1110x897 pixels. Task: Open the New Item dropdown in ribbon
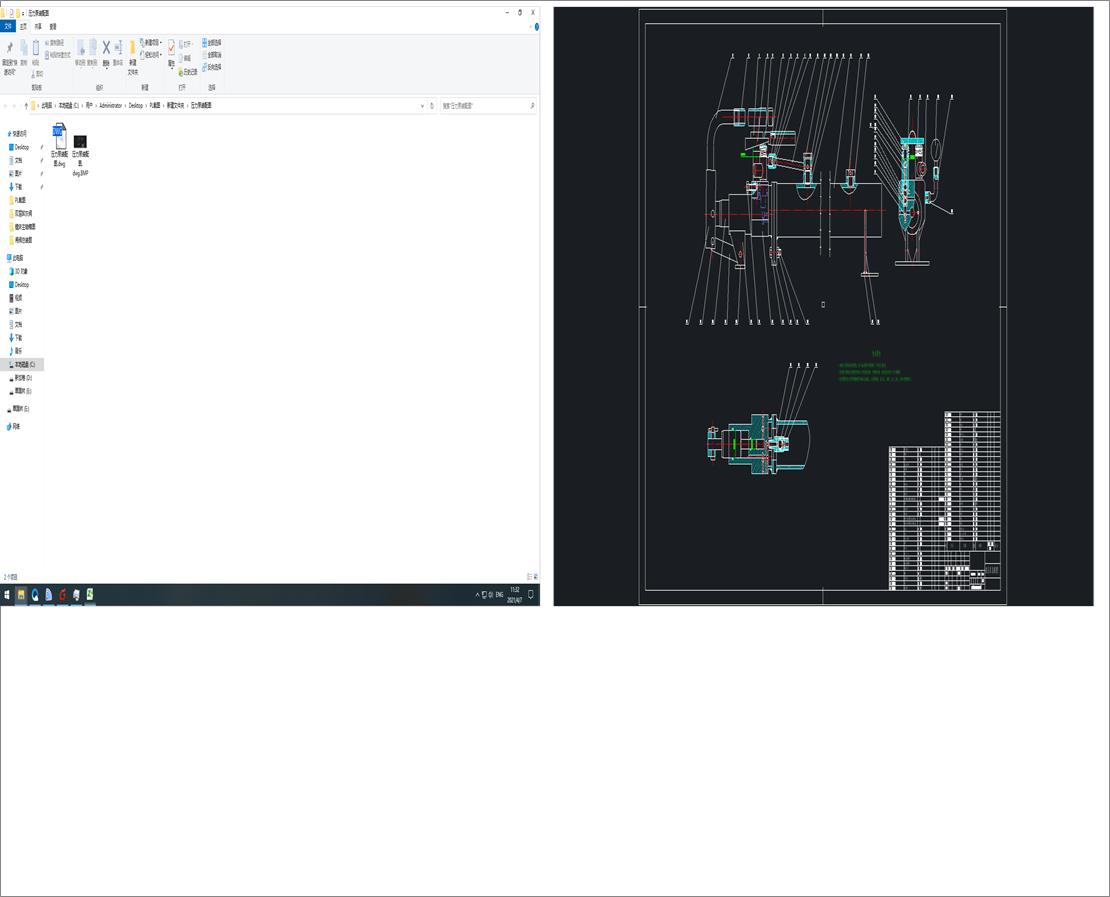coord(152,43)
